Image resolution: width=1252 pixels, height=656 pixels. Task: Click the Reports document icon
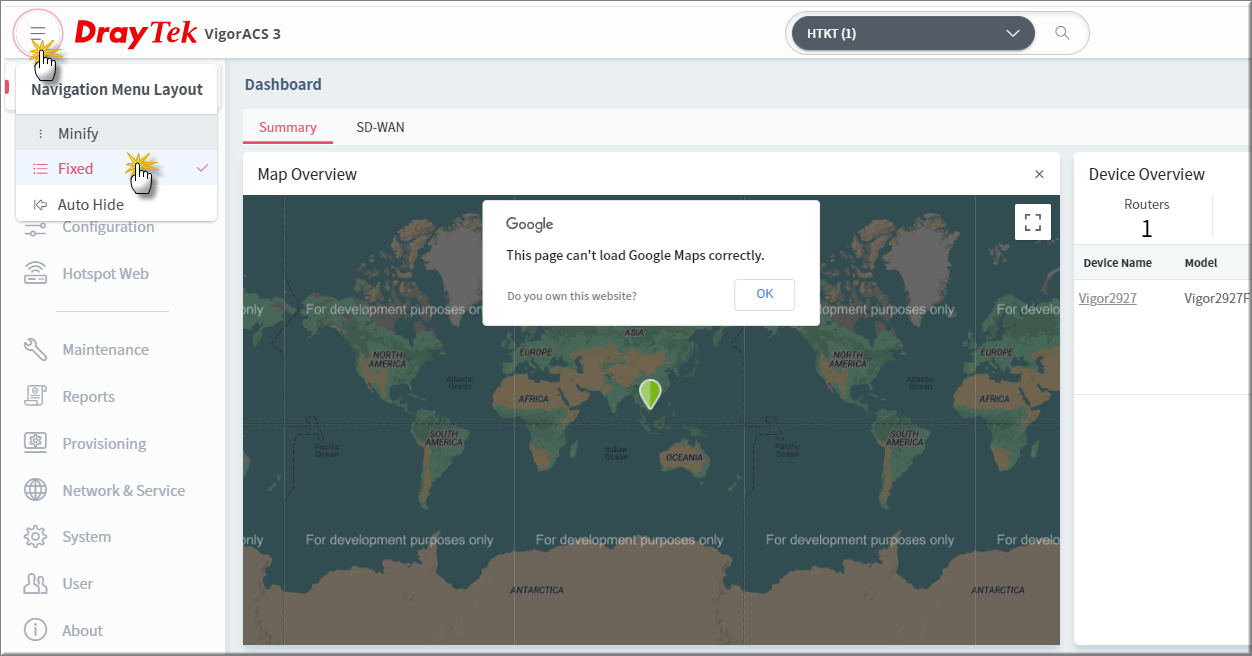(36, 396)
